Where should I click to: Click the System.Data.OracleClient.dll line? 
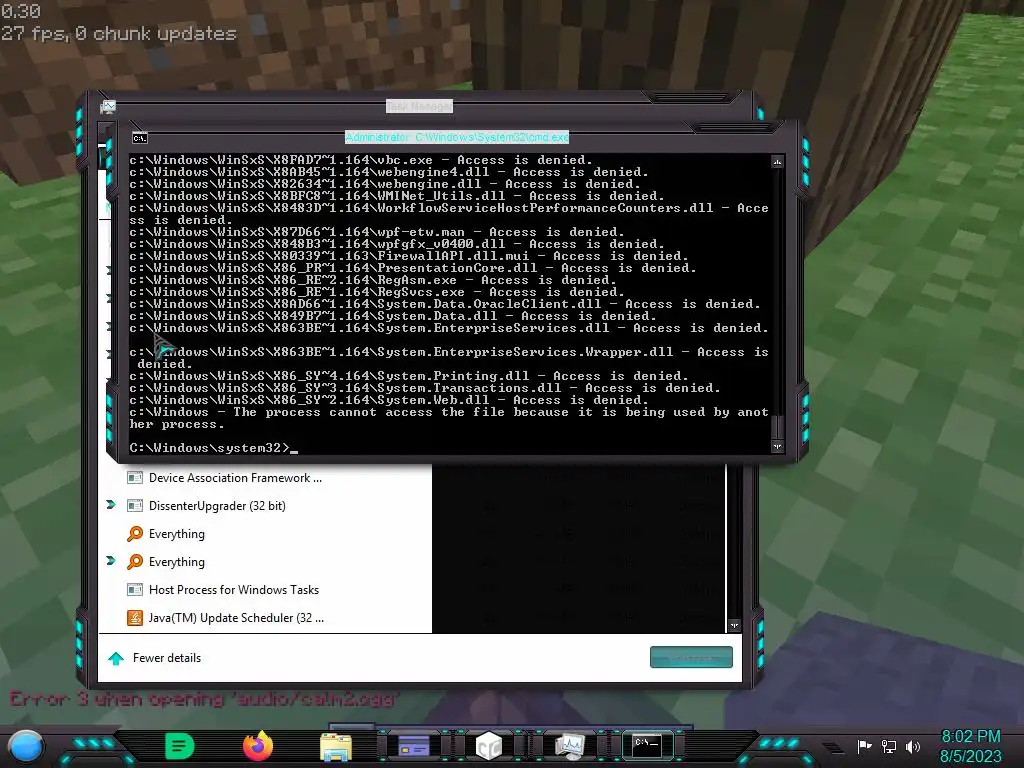445,304
